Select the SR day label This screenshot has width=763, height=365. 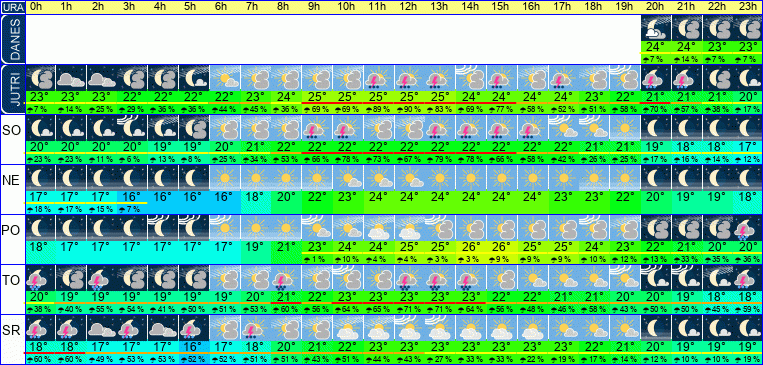pyautogui.click(x=12, y=331)
